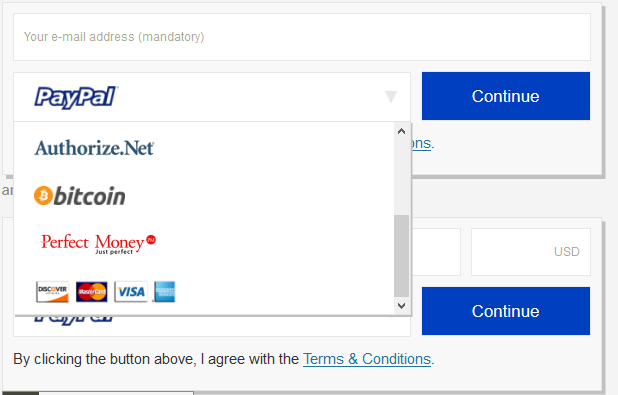Click the PayPal logo in selector

click(76, 97)
